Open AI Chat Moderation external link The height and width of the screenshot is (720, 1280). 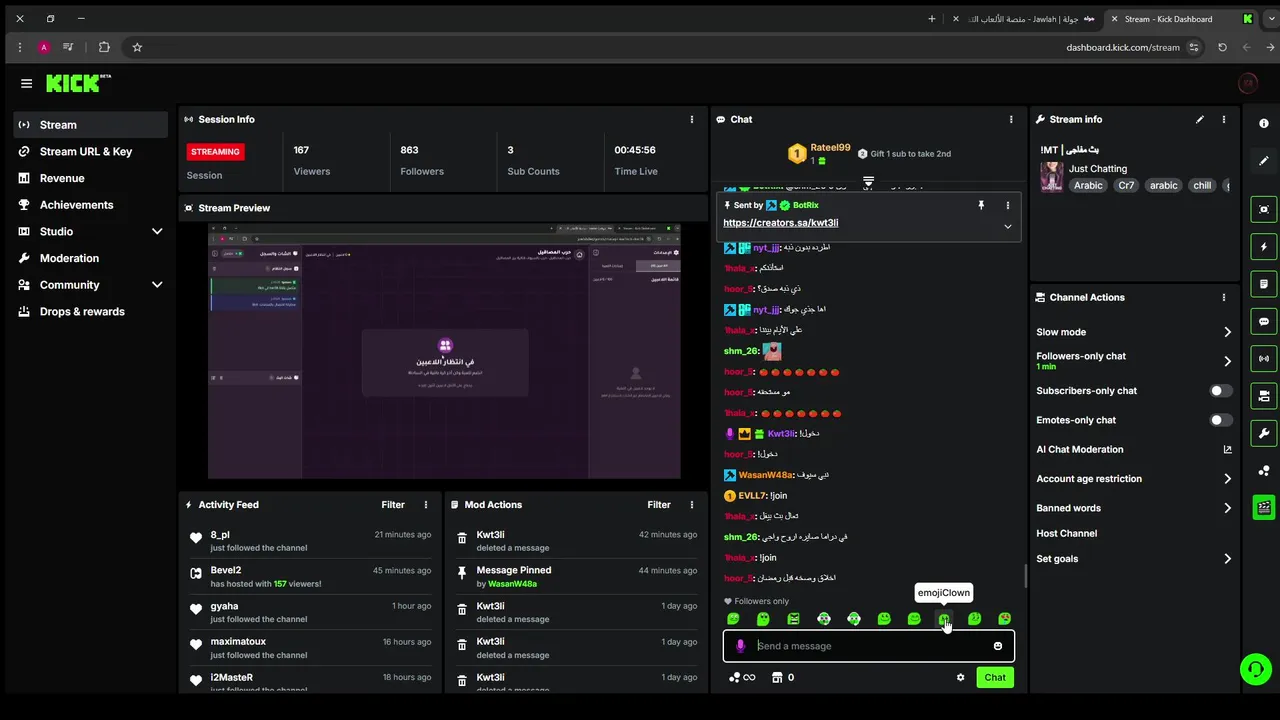click(x=1227, y=450)
